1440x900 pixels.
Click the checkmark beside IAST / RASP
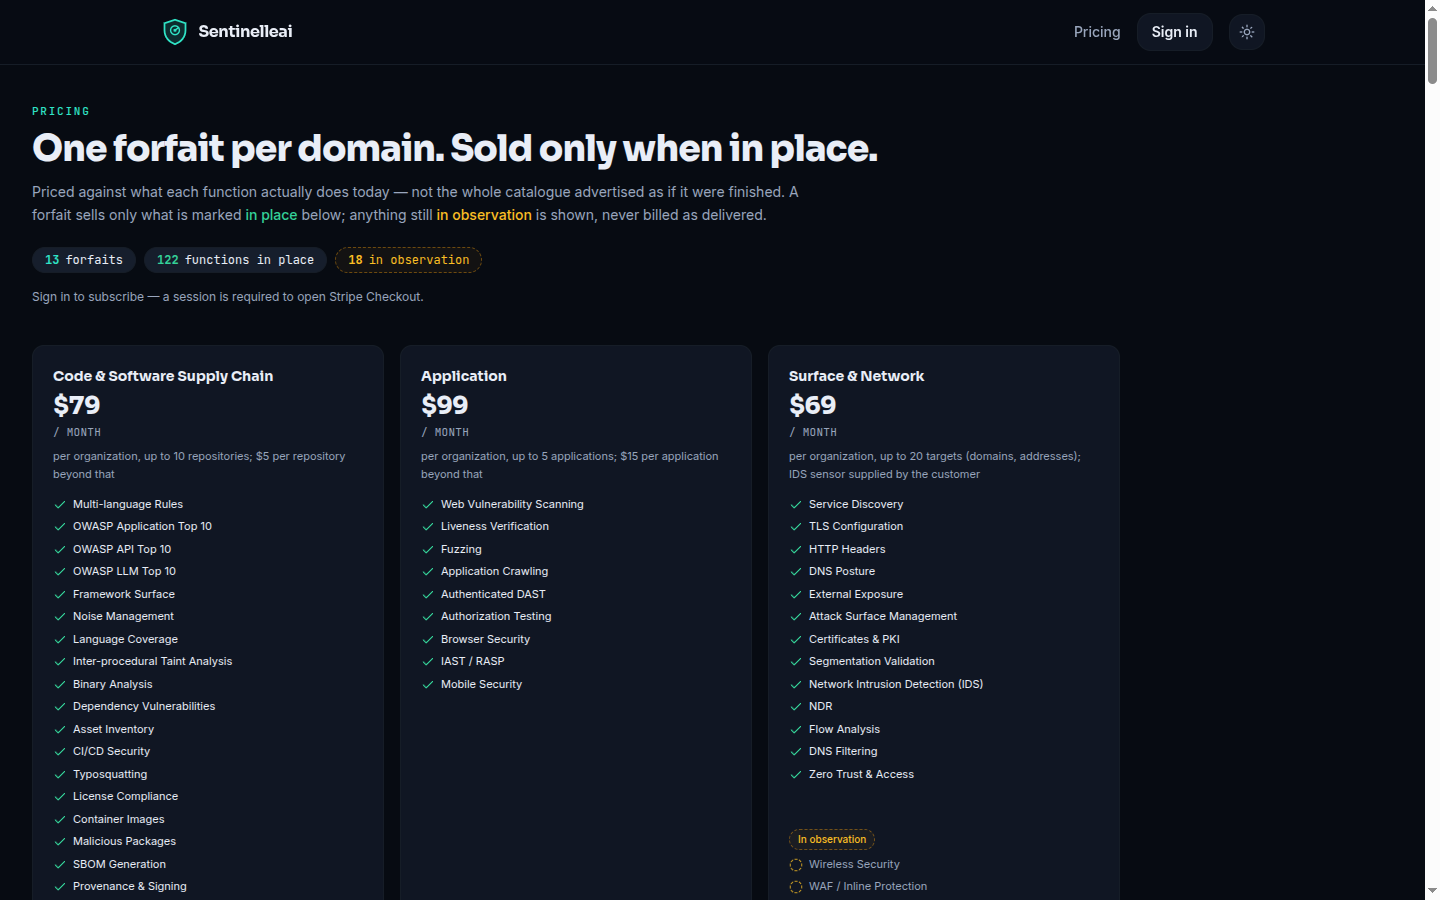coord(428,662)
